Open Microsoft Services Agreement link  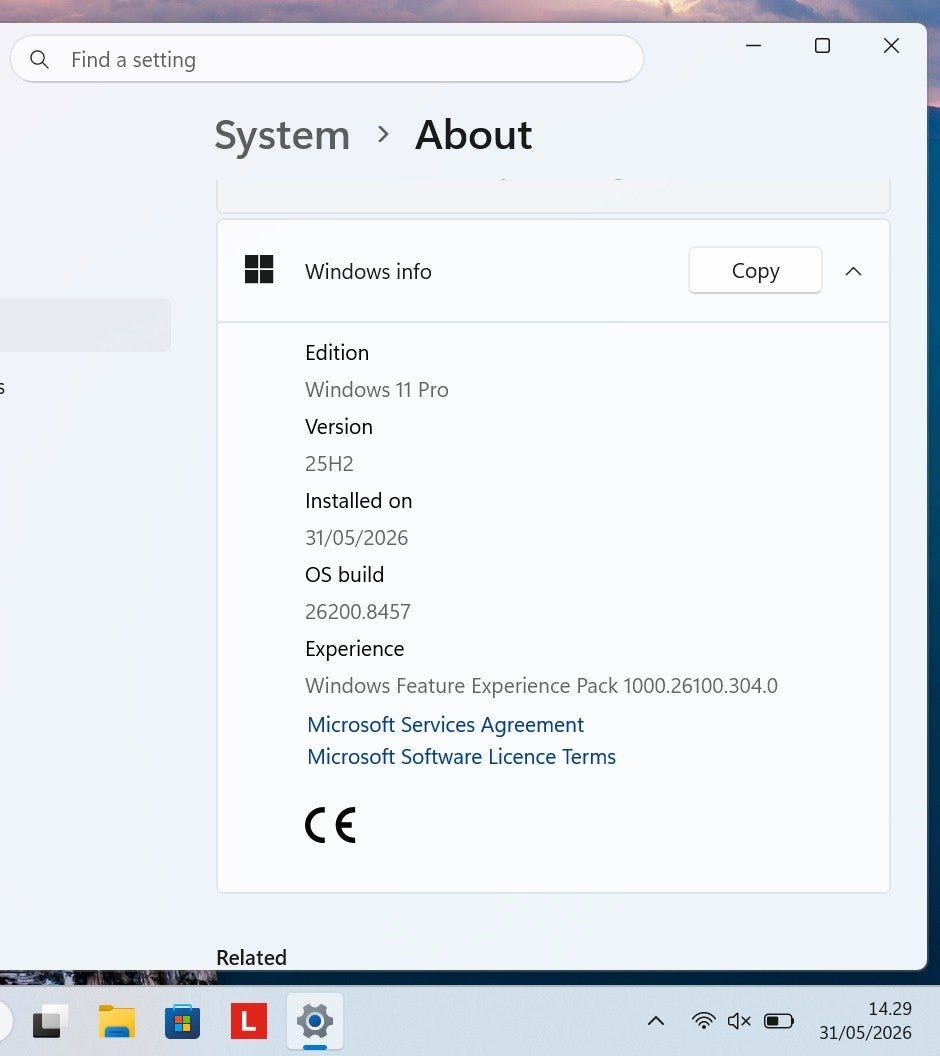click(x=445, y=725)
